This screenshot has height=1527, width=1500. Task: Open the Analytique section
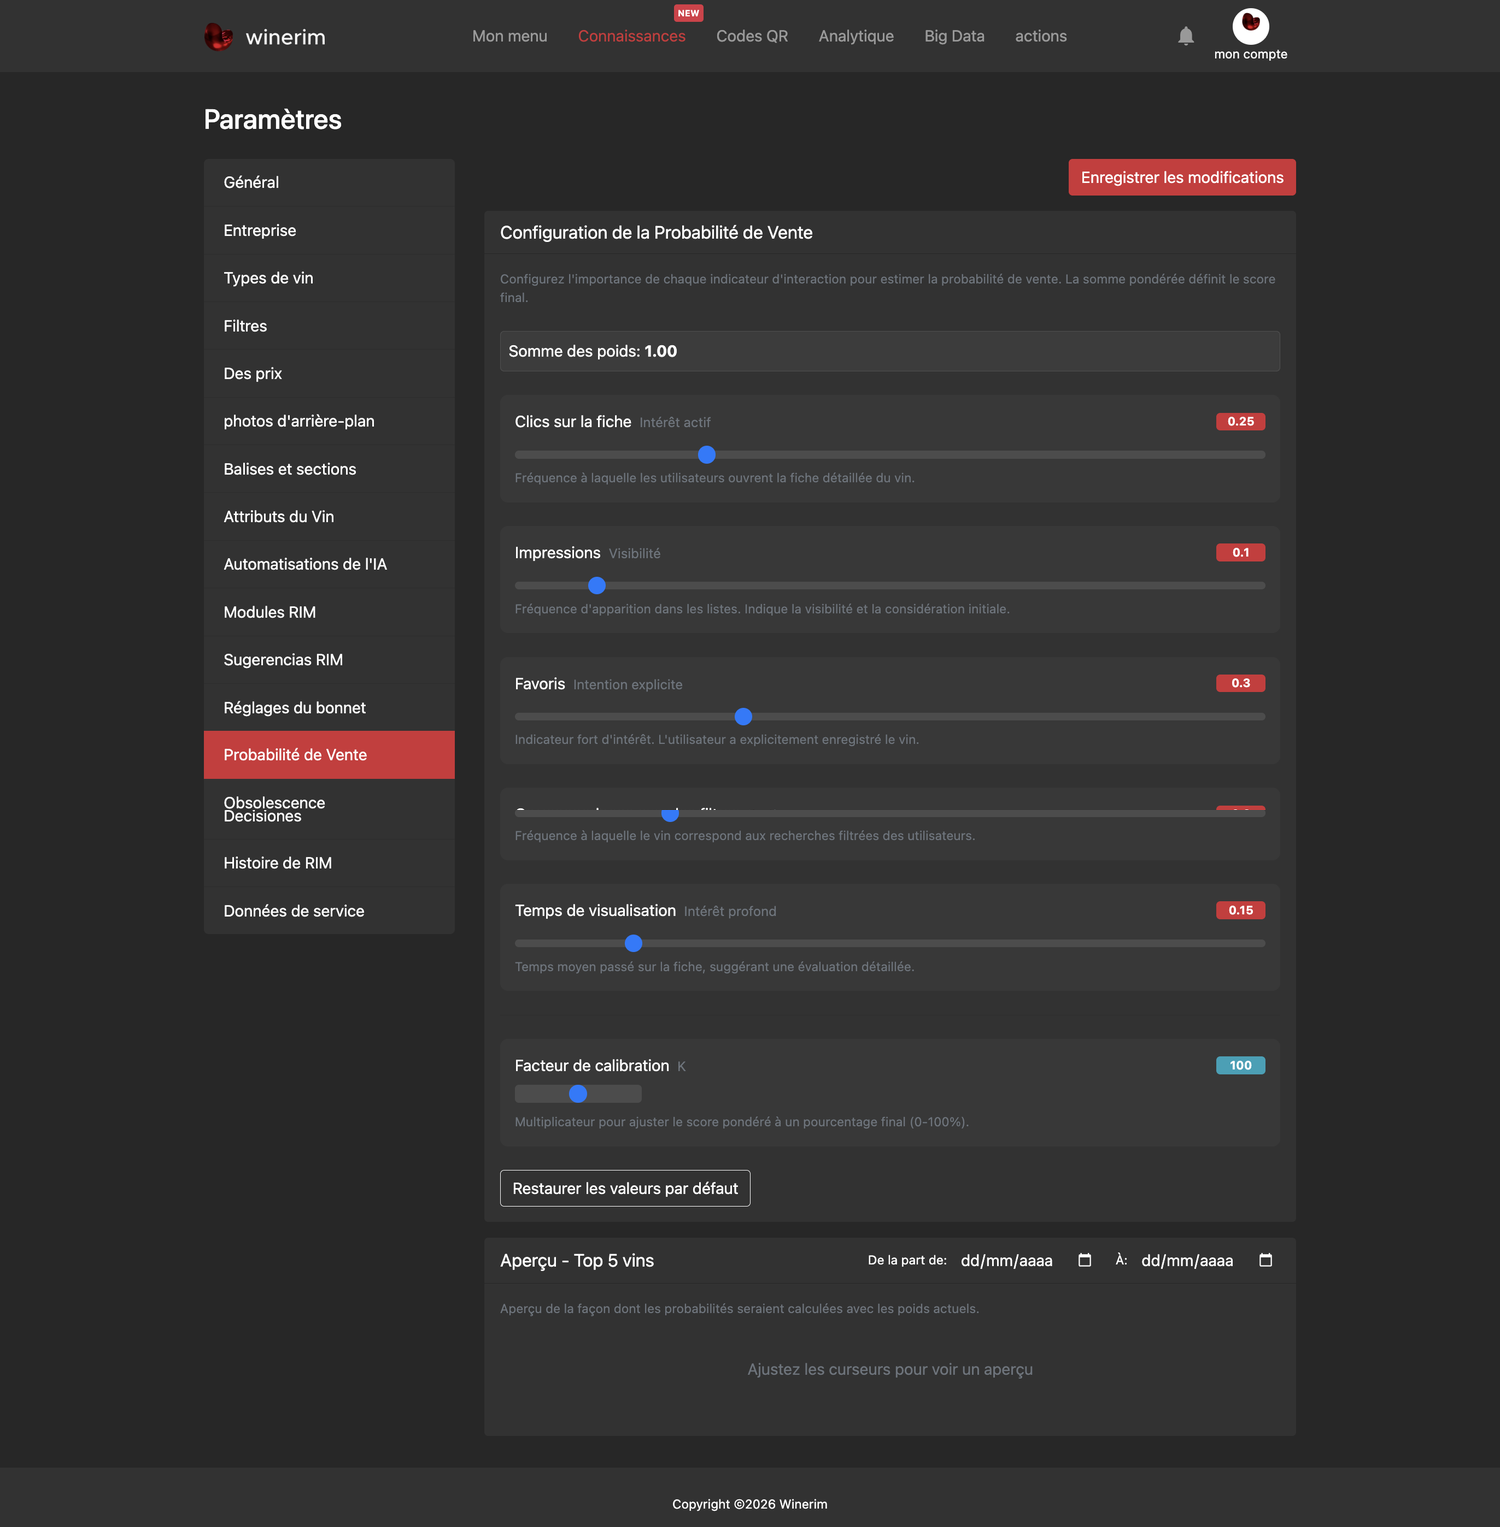pyautogui.click(x=856, y=36)
